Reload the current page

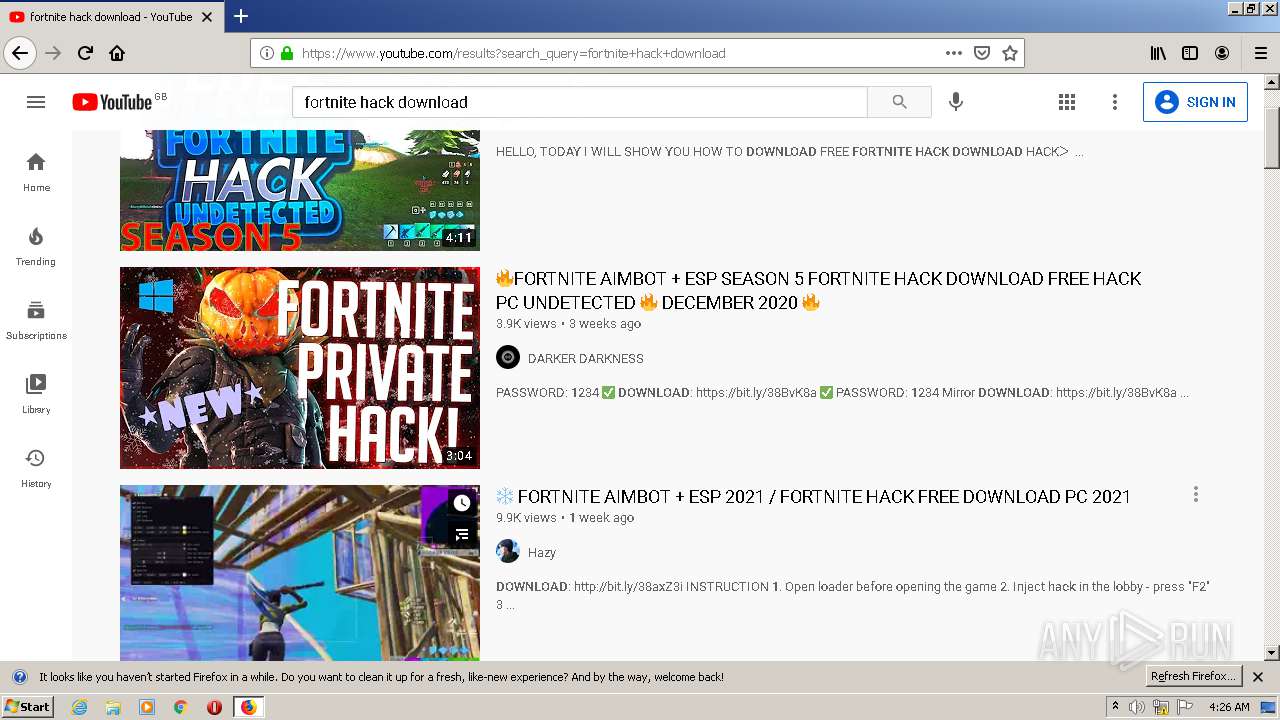point(85,53)
